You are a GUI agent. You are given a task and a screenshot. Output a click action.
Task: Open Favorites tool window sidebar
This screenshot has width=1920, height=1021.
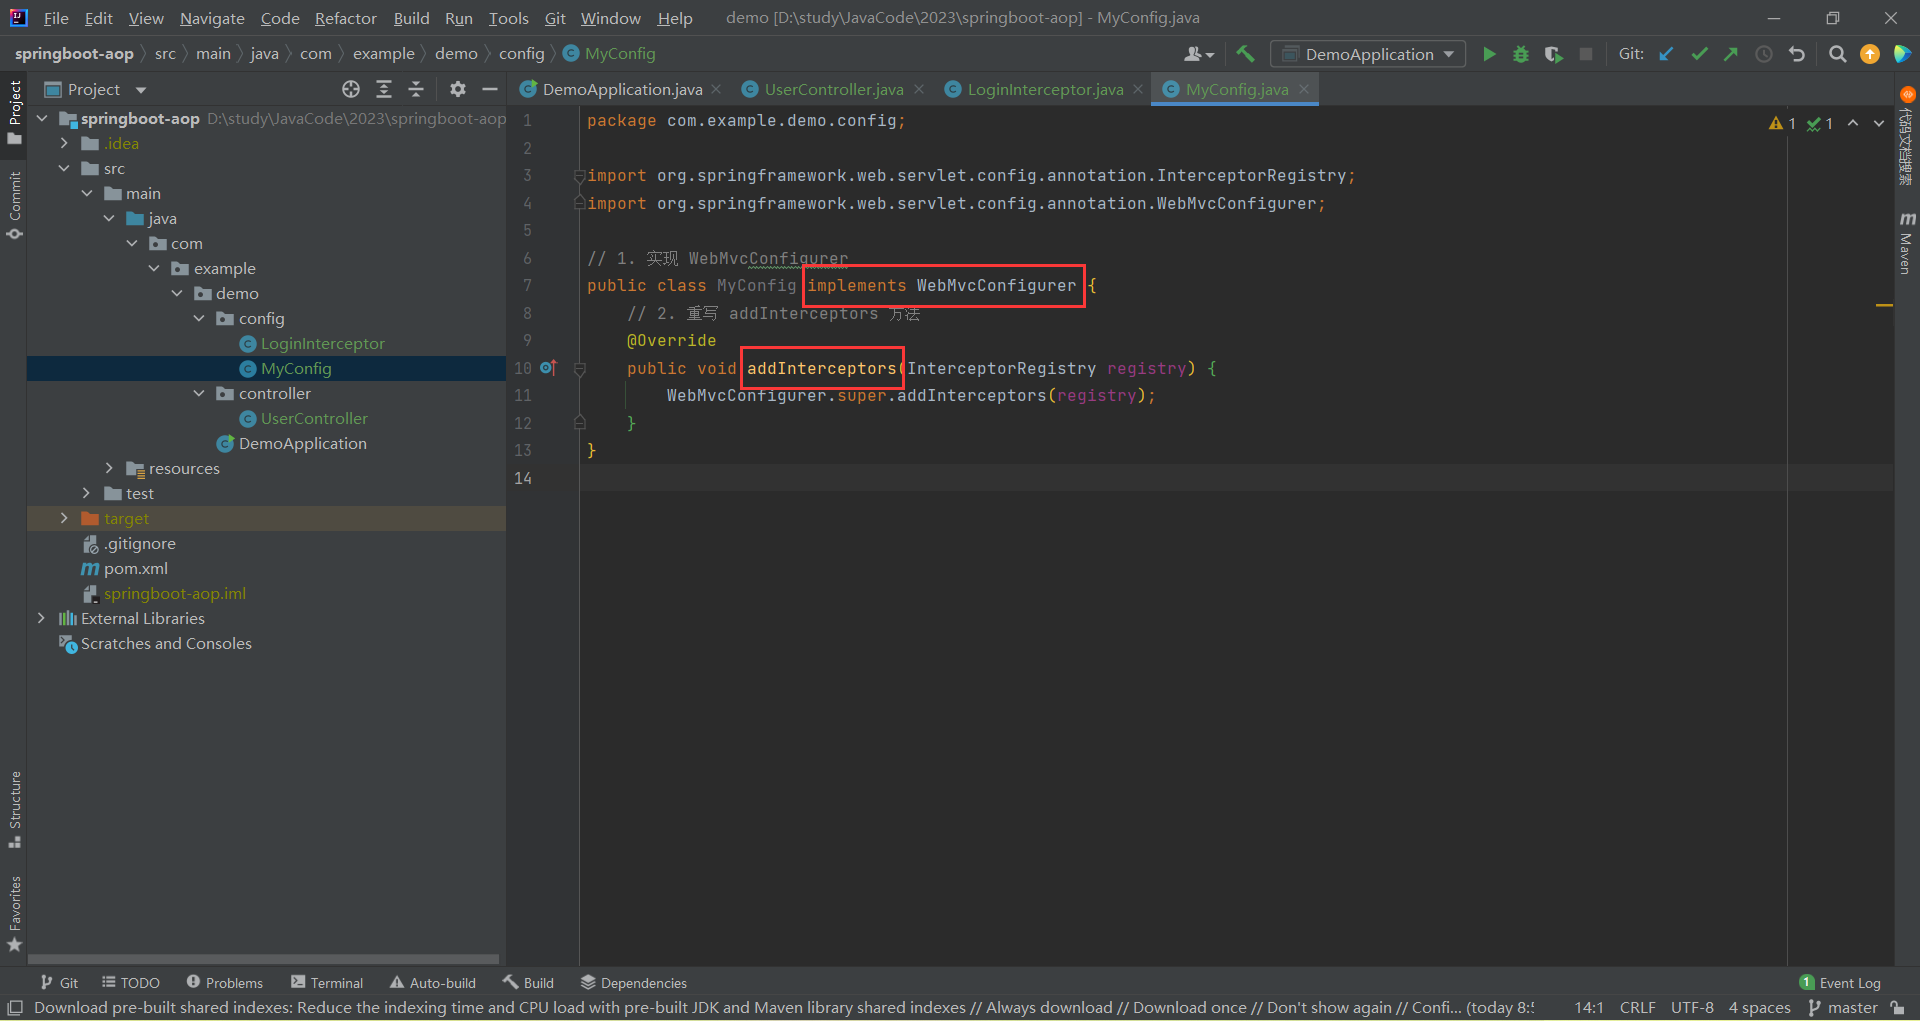pyautogui.click(x=14, y=914)
